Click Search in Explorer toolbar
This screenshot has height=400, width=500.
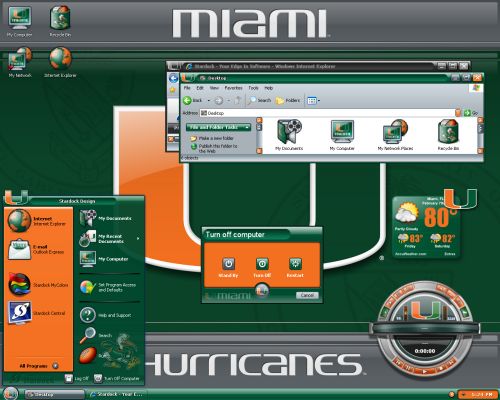coord(260,100)
